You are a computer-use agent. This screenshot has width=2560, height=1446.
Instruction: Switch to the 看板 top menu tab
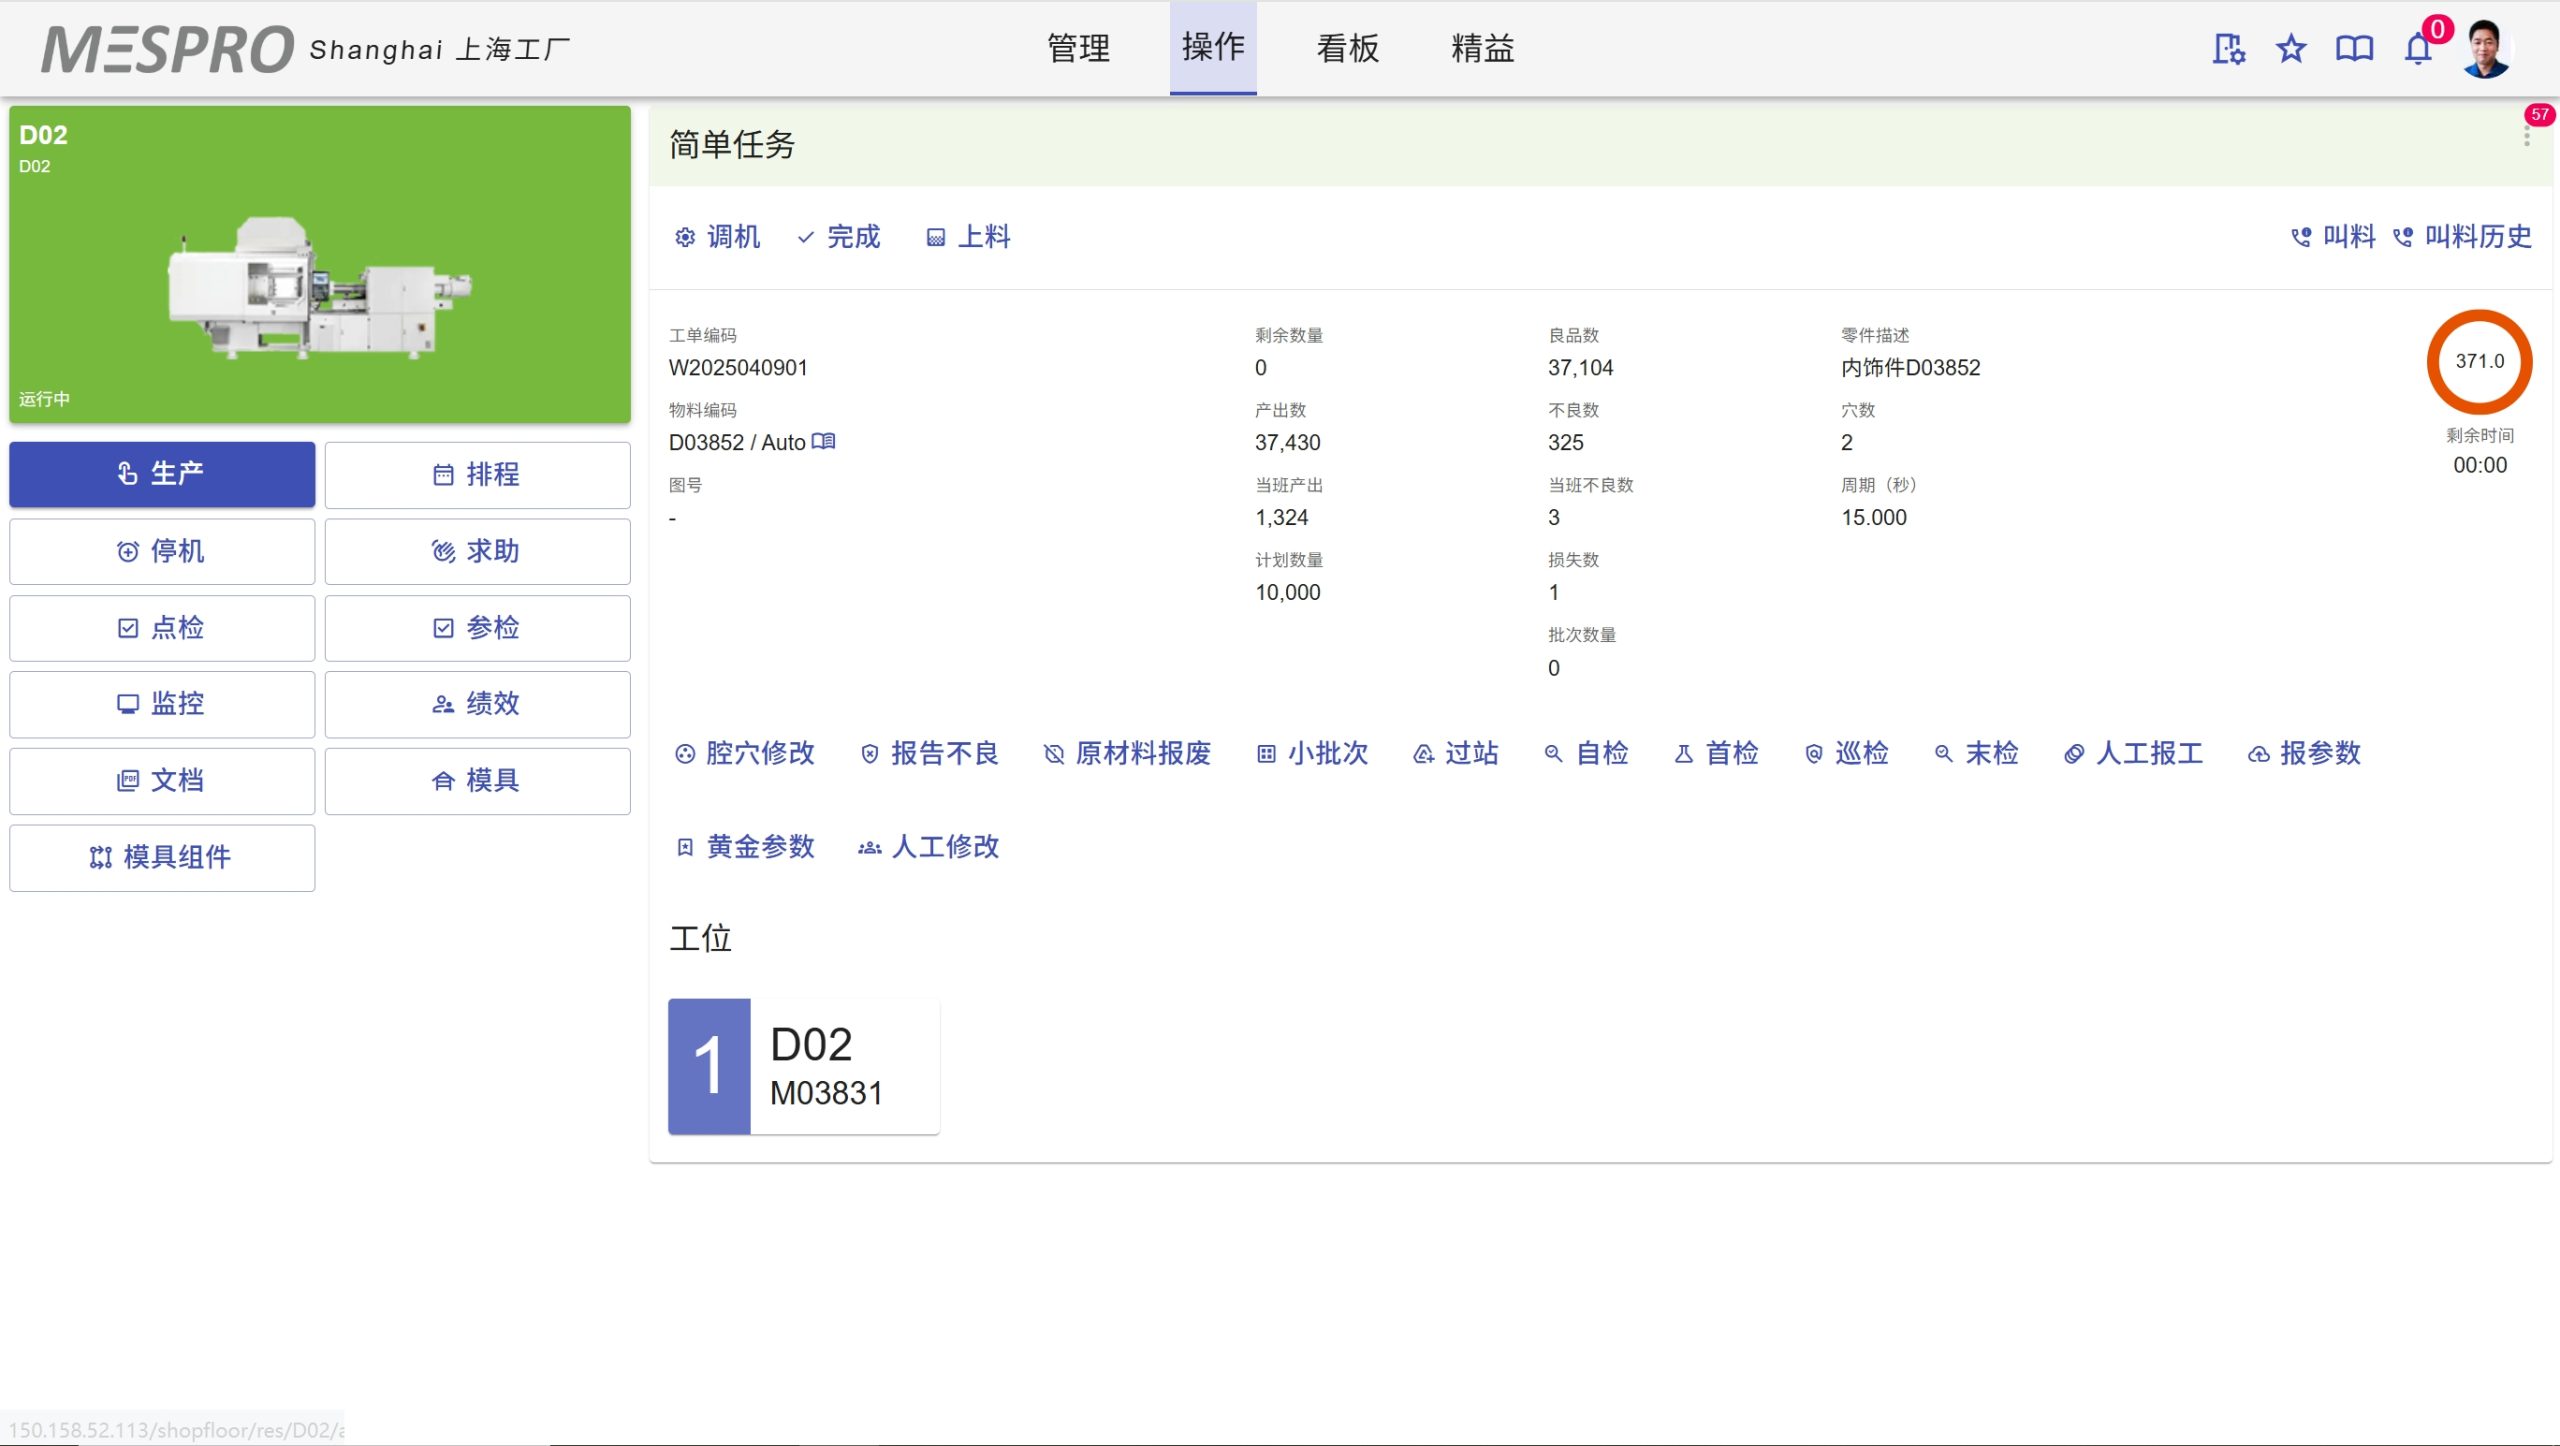click(1347, 48)
